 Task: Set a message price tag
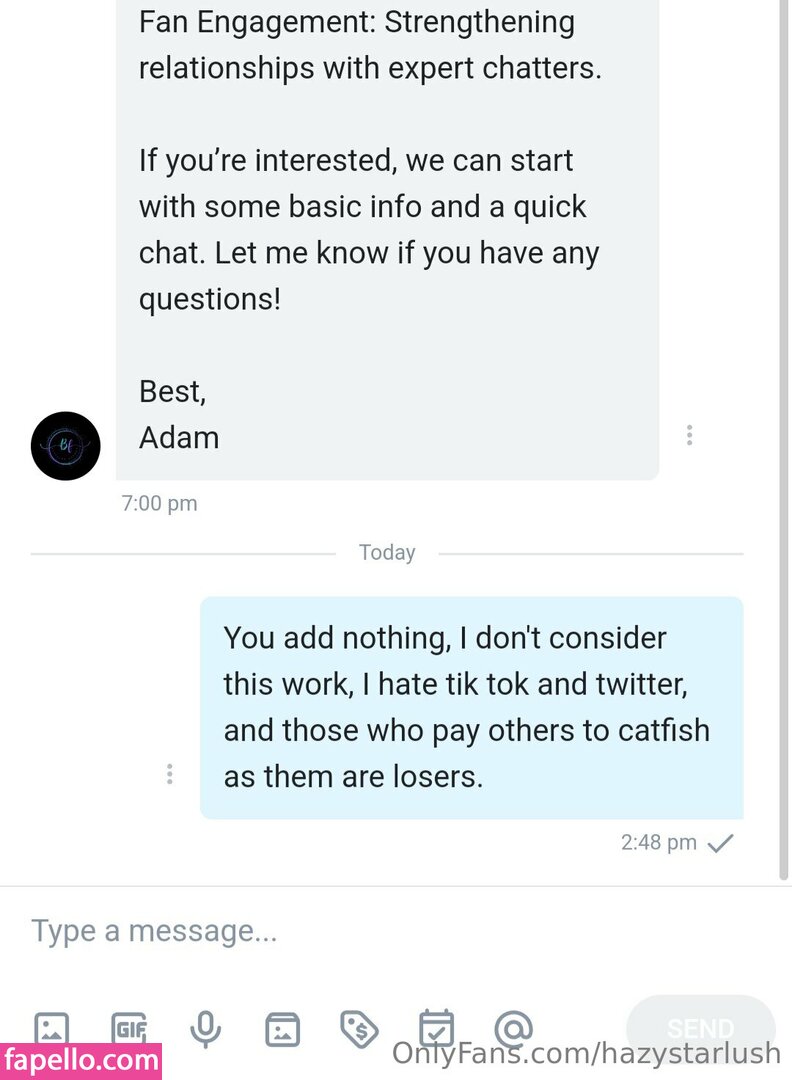pos(359,1027)
